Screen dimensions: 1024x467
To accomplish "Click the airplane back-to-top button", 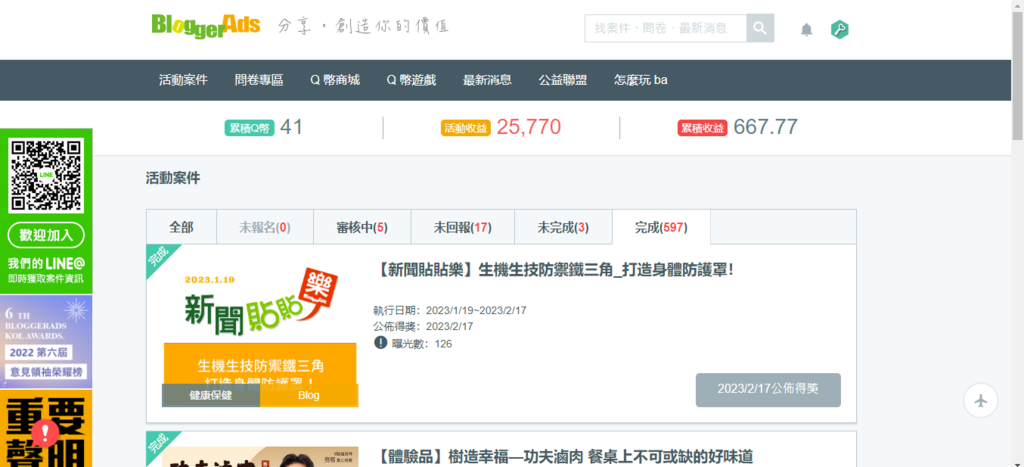I will [x=981, y=400].
